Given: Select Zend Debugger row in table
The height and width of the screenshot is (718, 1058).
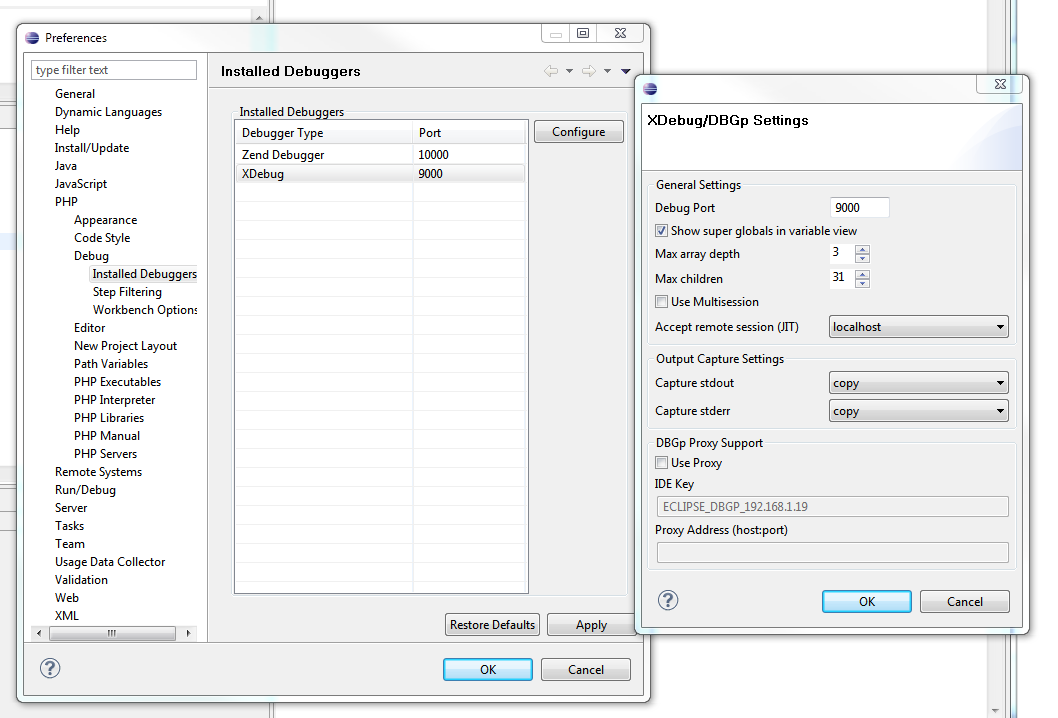Looking at the screenshot, I should 381,155.
